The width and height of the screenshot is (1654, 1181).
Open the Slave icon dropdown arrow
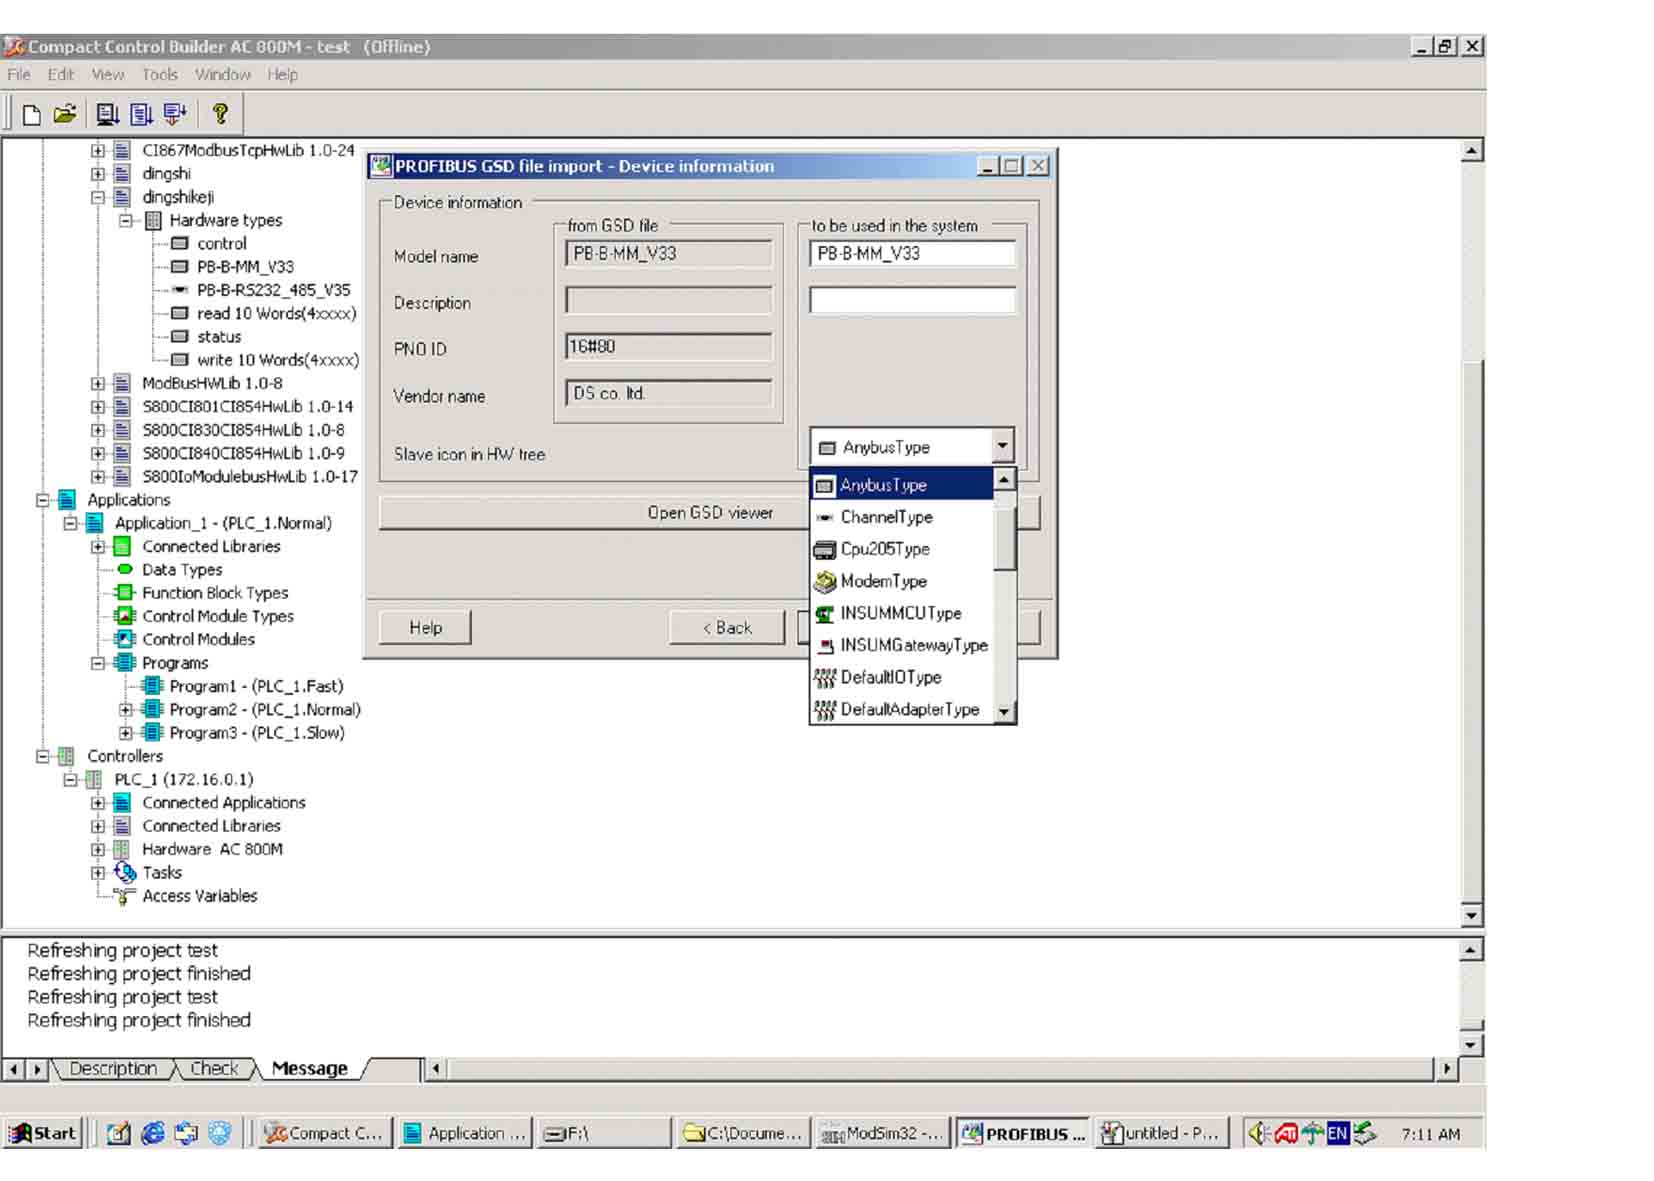coord(1002,446)
